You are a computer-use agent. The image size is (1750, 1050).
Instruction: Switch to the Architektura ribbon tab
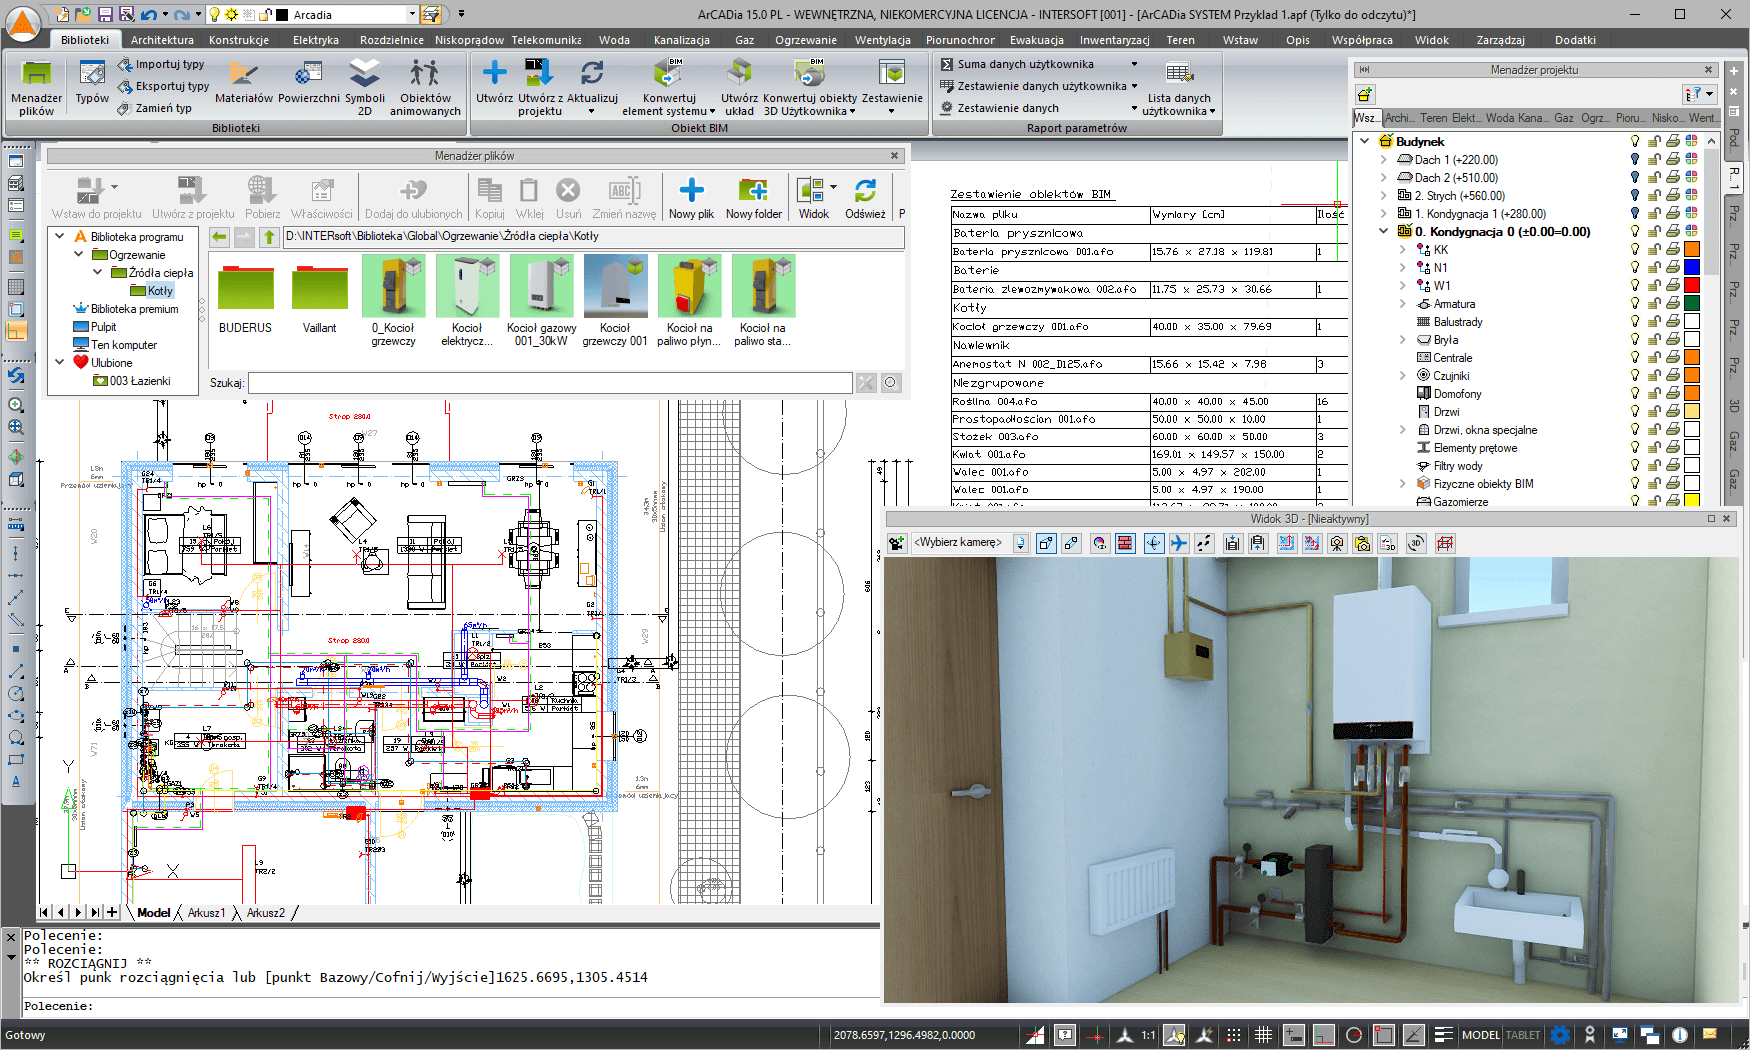162,40
